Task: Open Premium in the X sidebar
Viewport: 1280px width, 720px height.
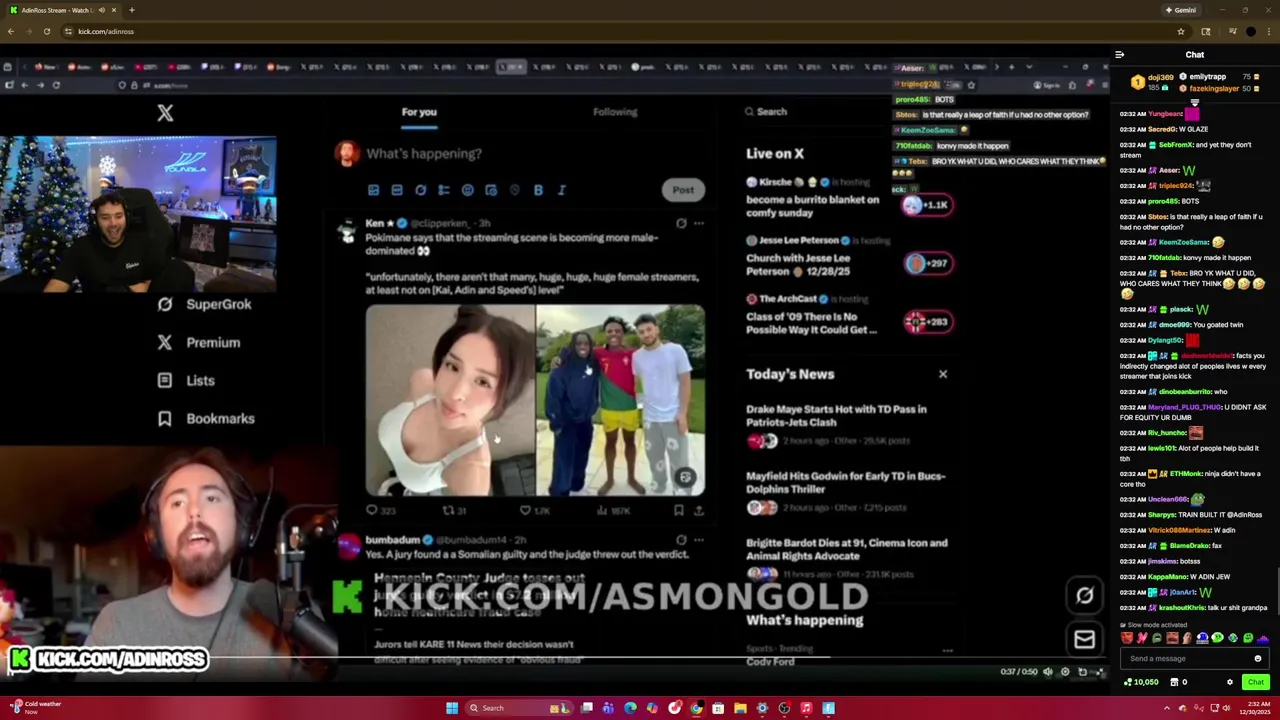Action: point(199,342)
